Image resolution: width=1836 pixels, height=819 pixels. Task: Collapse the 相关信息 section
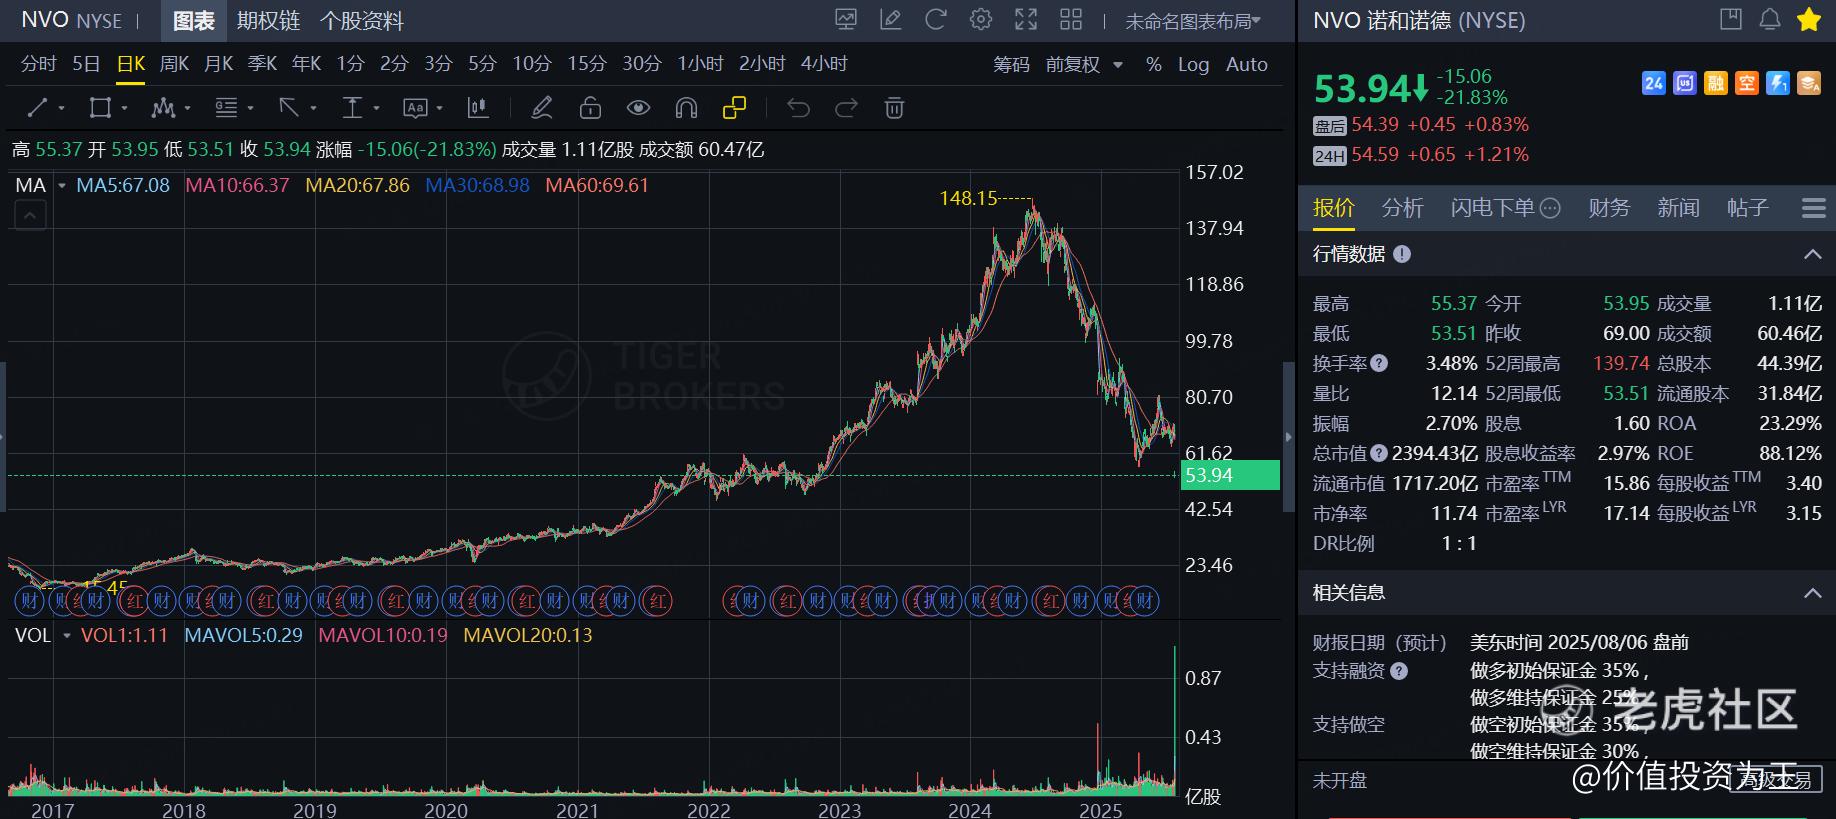(1812, 593)
